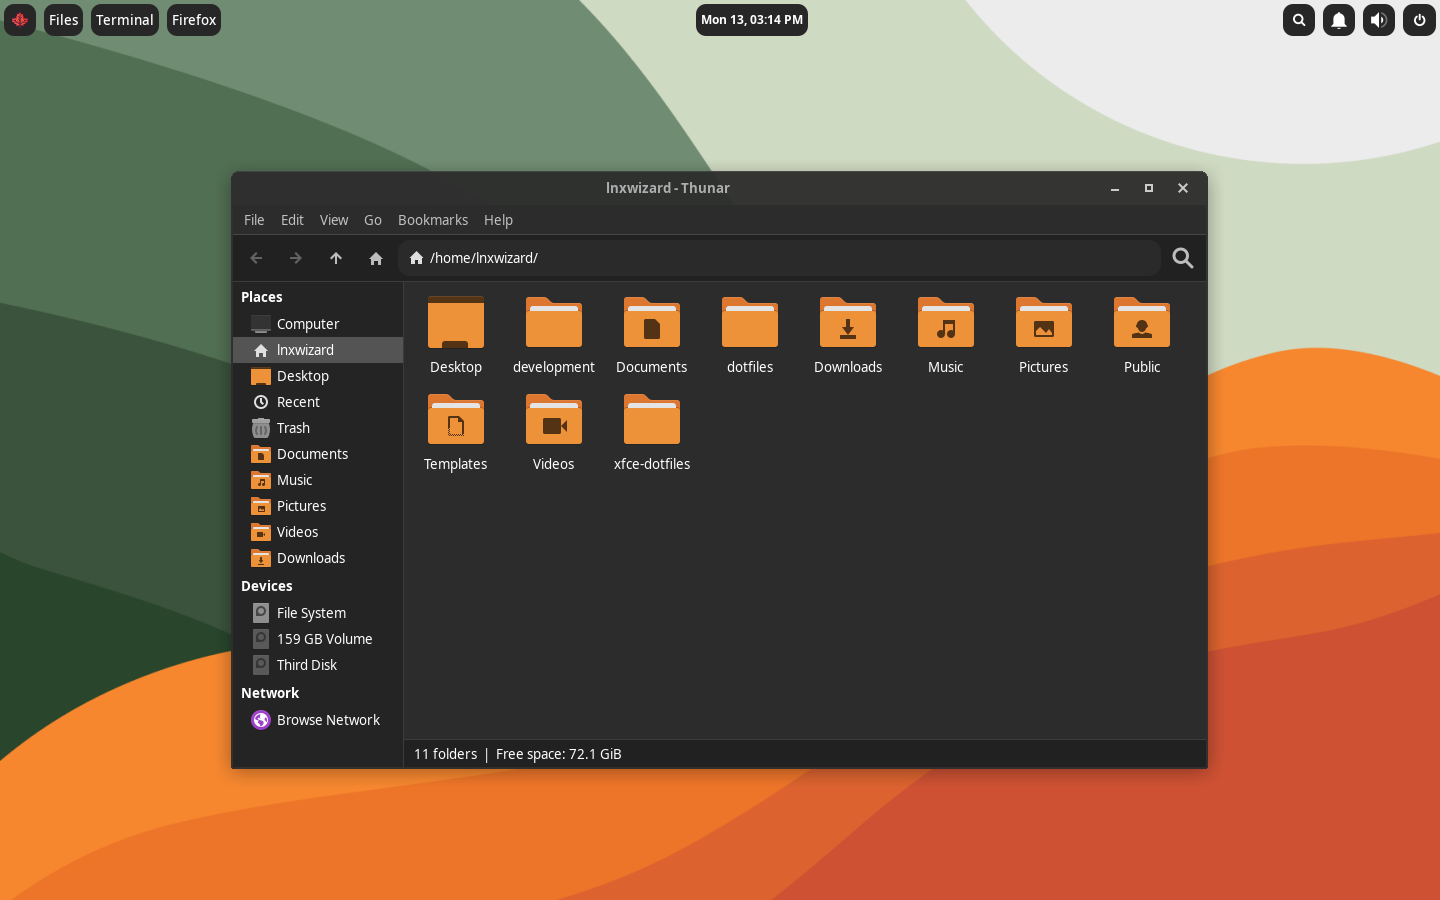
Task: Open the volume control in panel
Action: 1378,20
